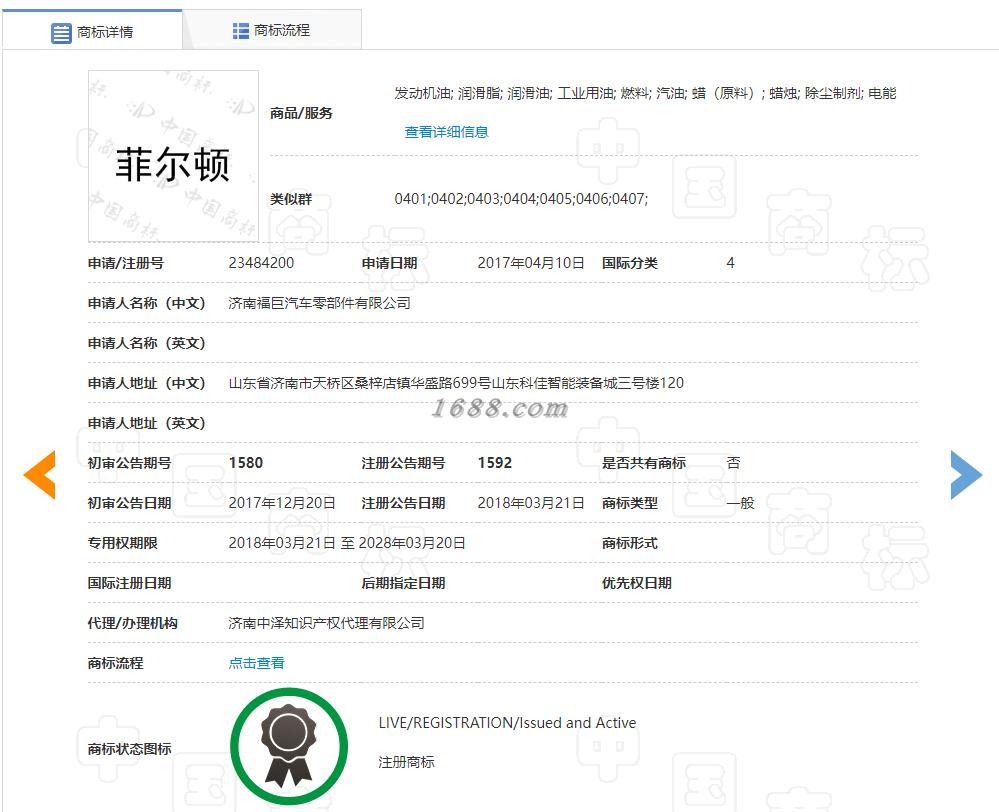This screenshot has height=812, width=999.
Task: Go to next trademark with blue arrow
Action: (966, 474)
